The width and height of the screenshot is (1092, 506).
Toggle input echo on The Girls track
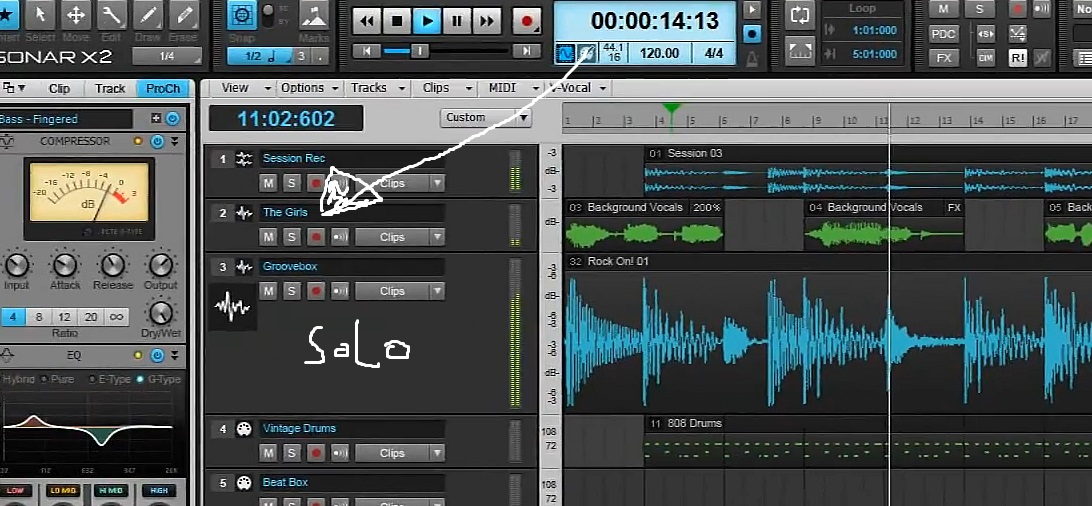point(340,237)
